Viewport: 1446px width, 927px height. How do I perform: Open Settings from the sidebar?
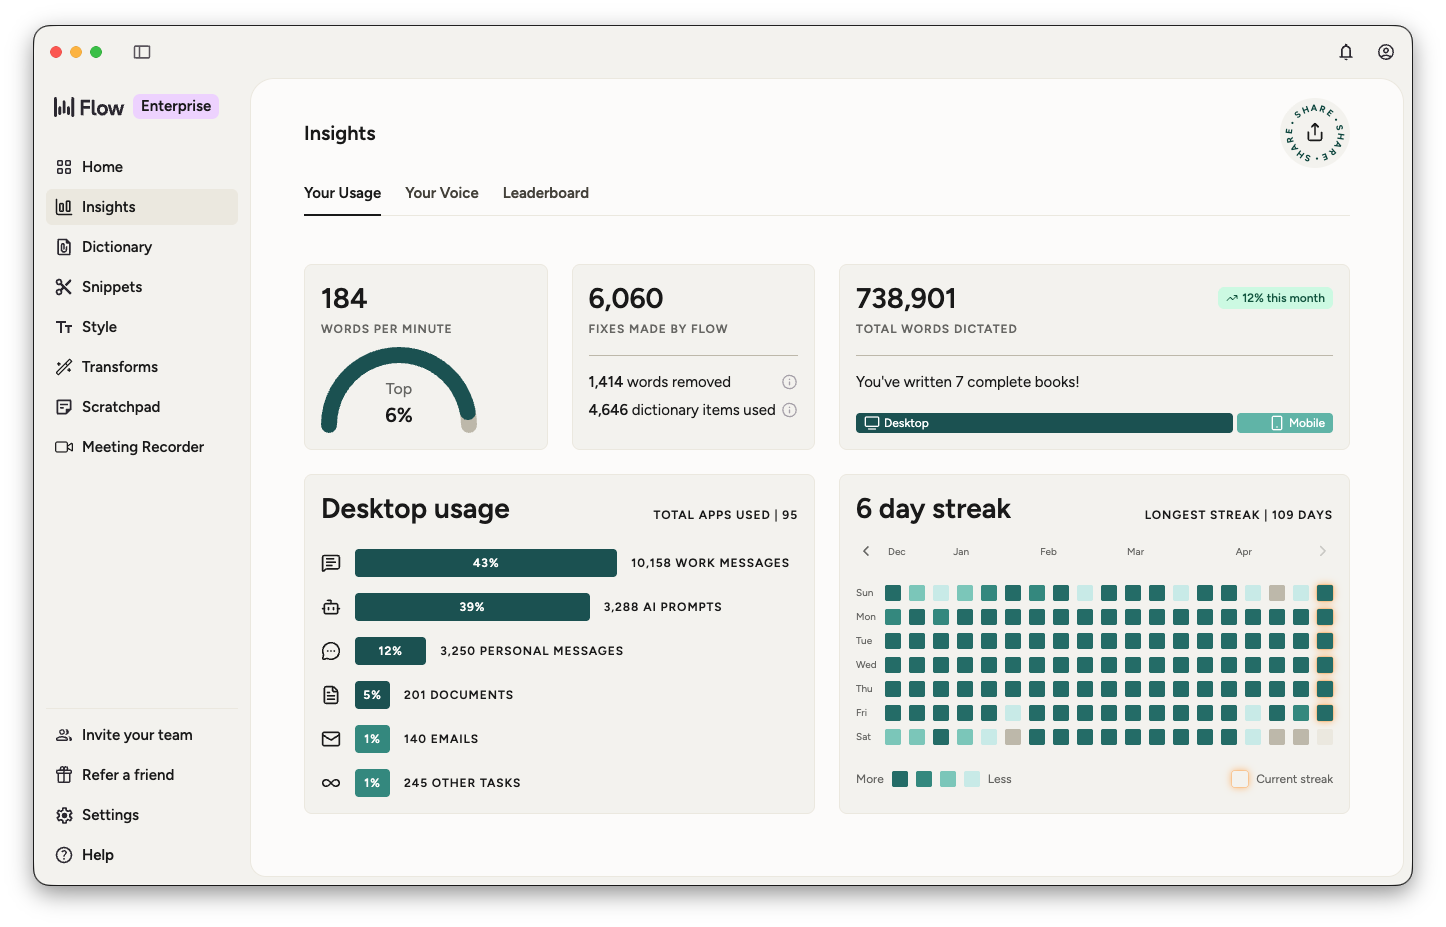(142, 815)
